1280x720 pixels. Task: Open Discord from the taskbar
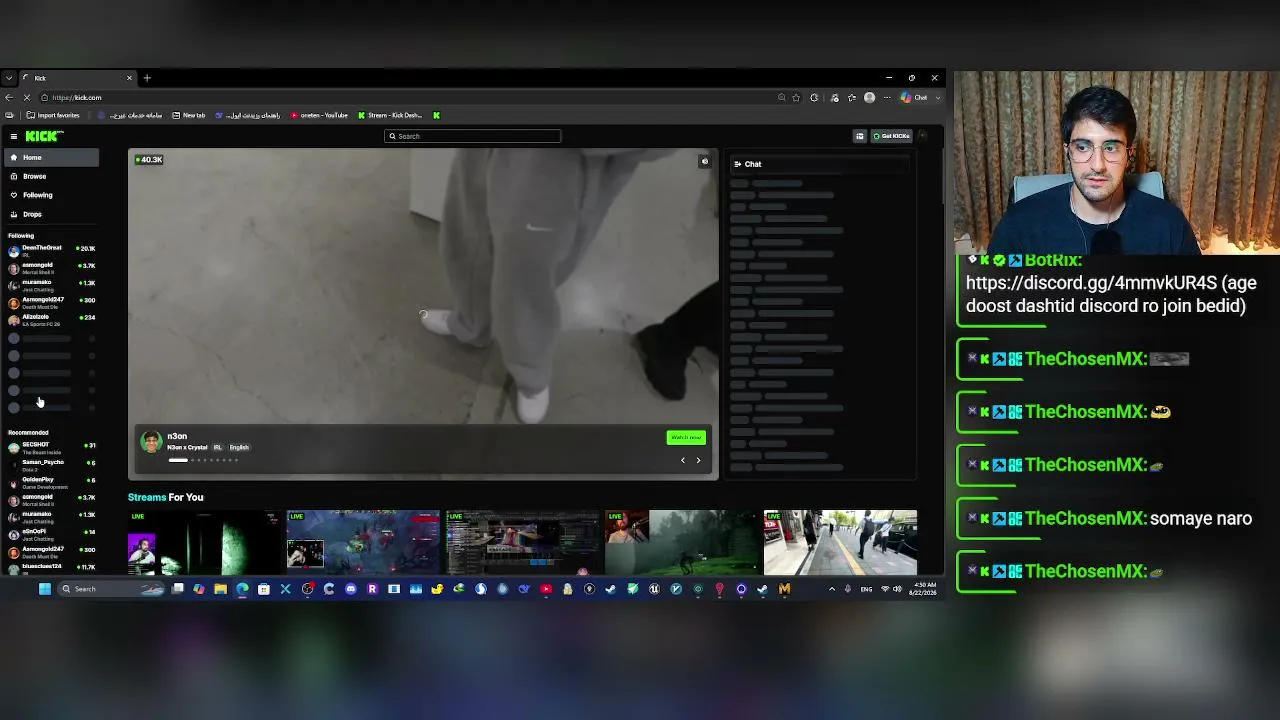click(351, 589)
